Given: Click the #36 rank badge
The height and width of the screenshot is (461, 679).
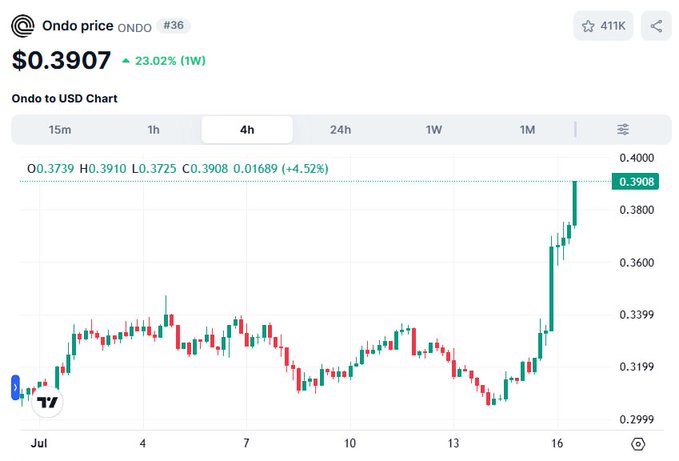Looking at the screenshot, I should [173, 26].
